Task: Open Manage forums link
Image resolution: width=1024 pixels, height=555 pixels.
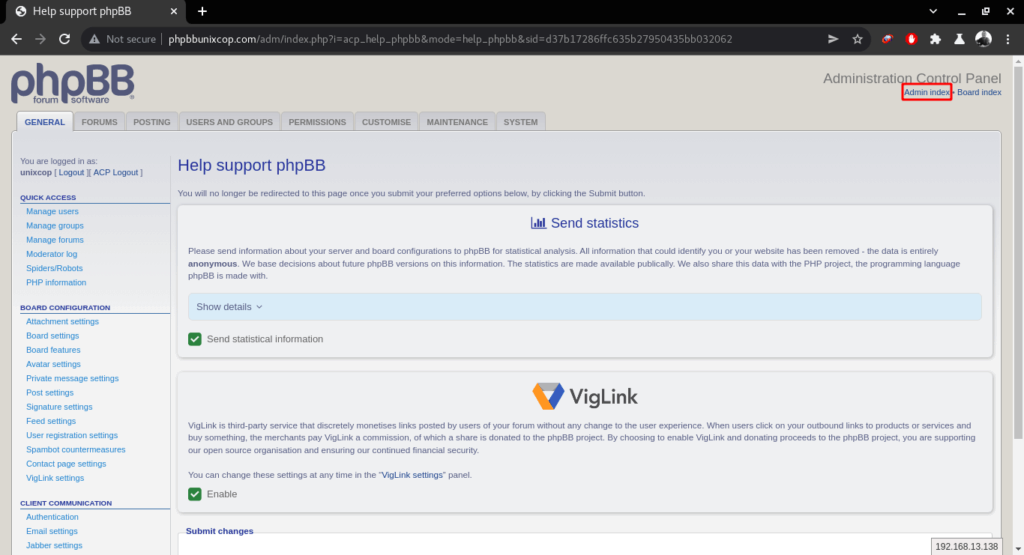Action: 55,240
